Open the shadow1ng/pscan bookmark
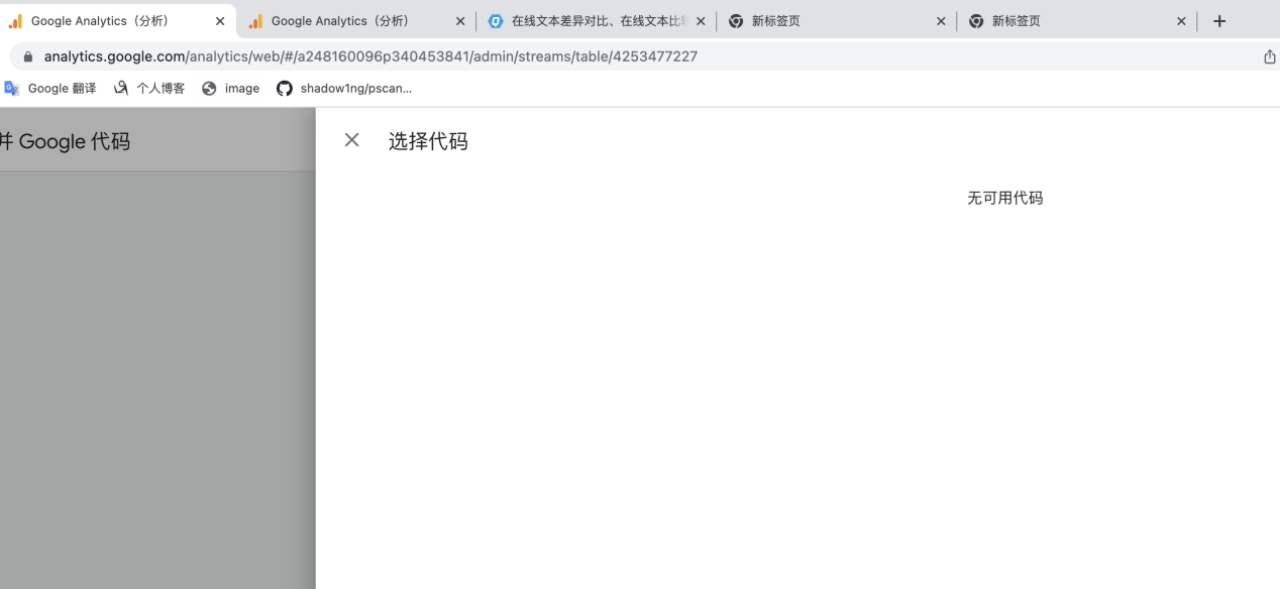The height and width of the screenshot is (589, 1280). [x=343, y=88]
